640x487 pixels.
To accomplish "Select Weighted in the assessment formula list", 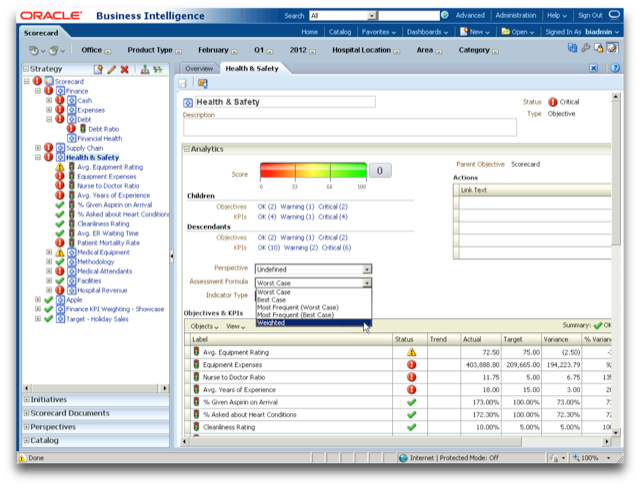I will tap(270, 323).
